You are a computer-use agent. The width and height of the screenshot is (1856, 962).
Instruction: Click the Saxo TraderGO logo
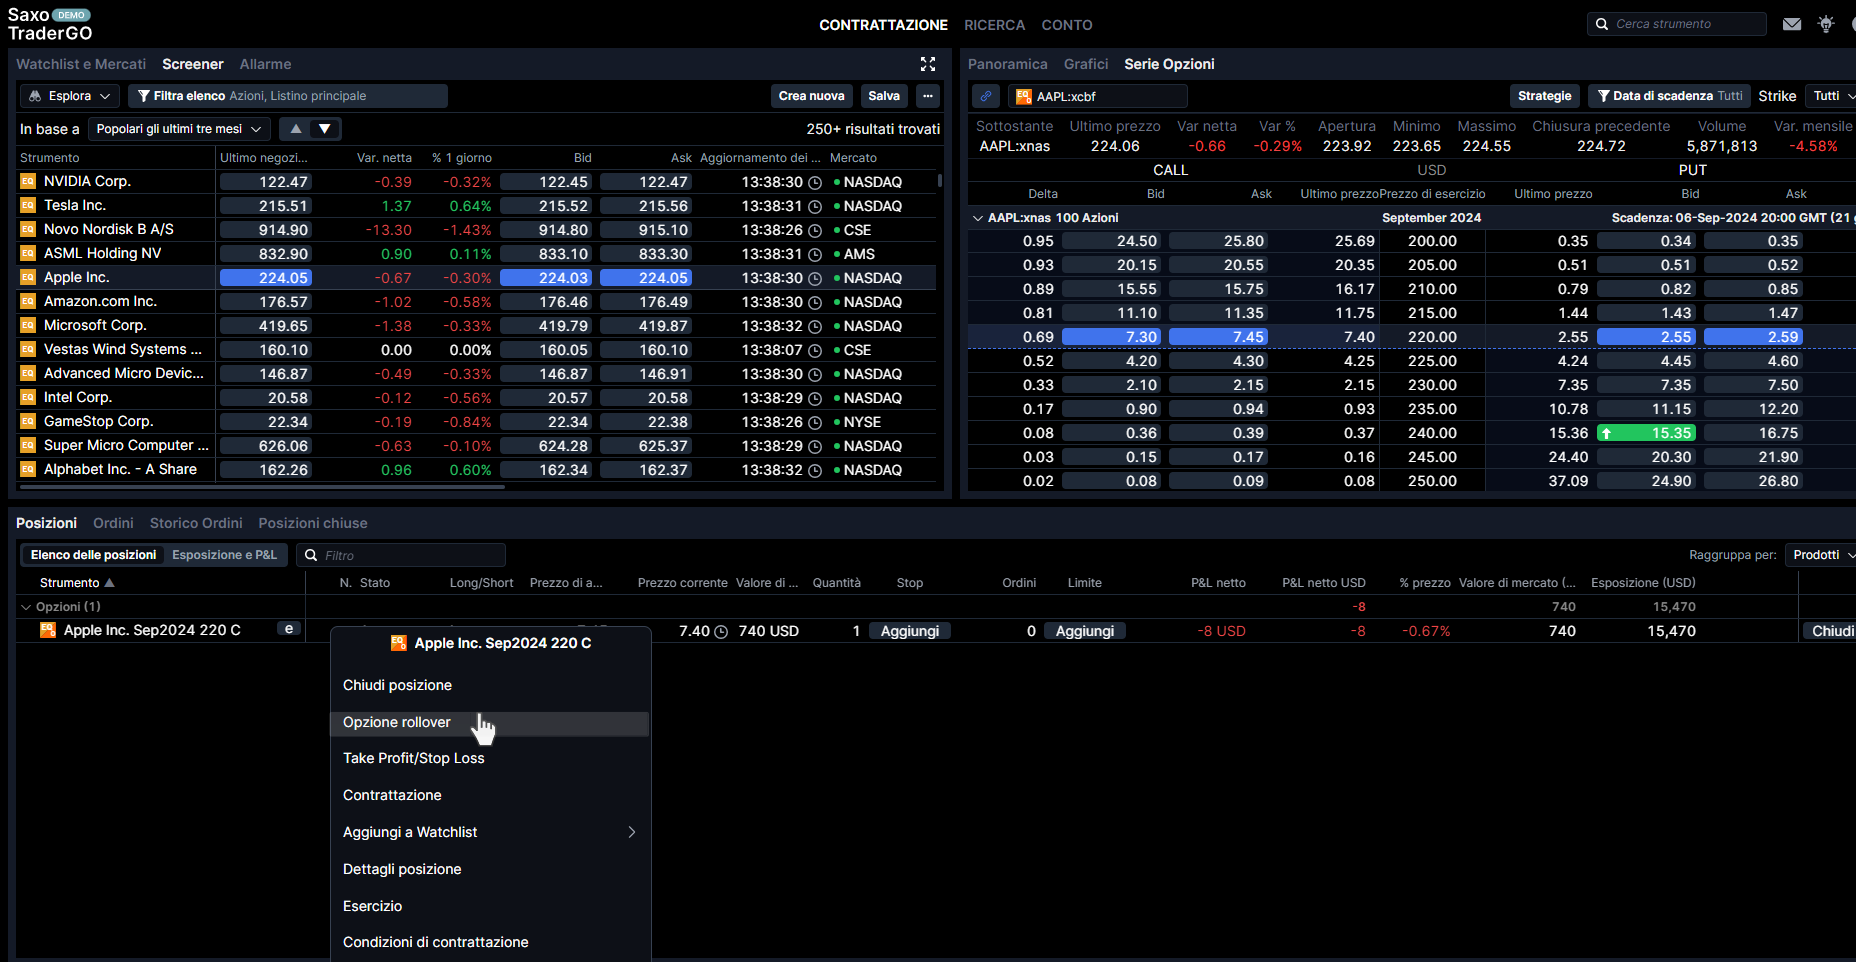(50, 24)
